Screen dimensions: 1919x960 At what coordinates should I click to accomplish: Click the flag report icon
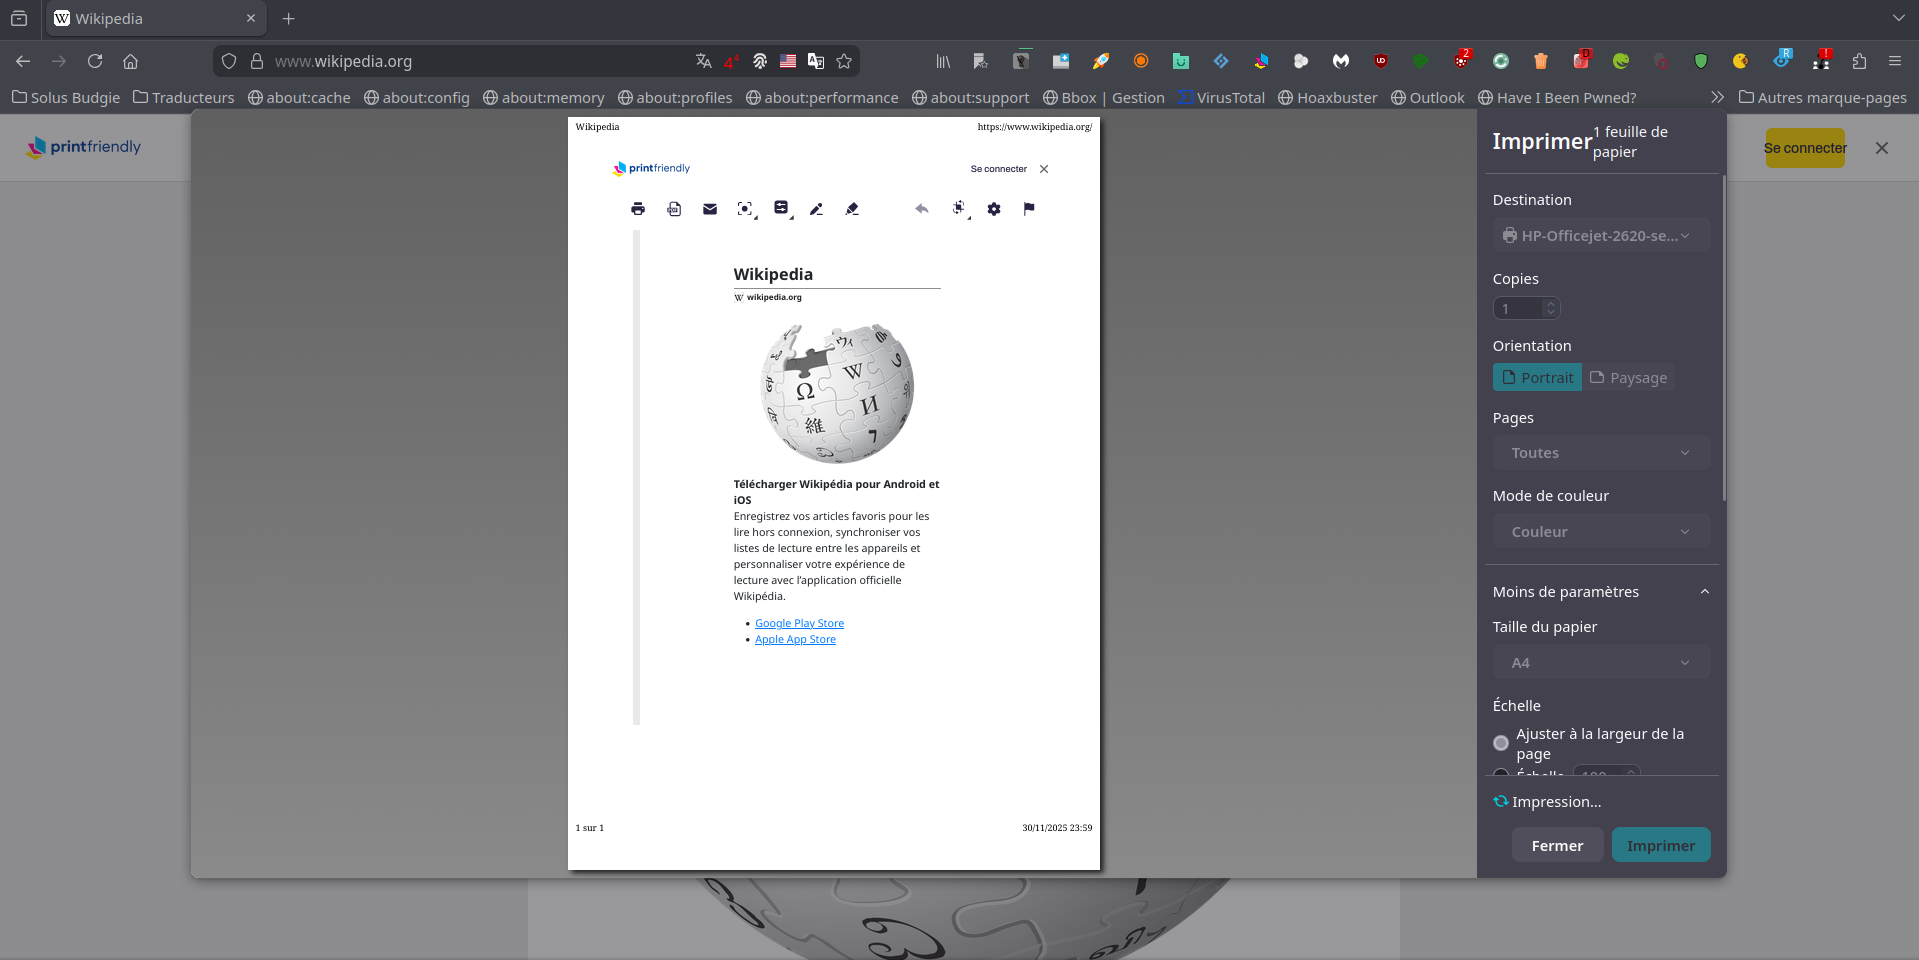1029,209
